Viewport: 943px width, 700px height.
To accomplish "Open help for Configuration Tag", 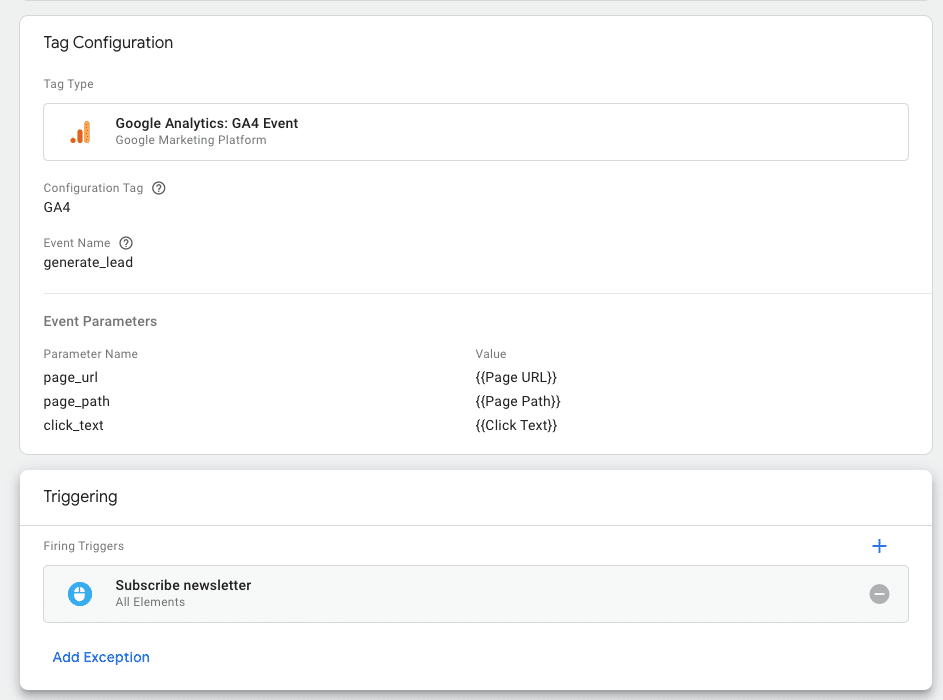I will tap(159, 188).
